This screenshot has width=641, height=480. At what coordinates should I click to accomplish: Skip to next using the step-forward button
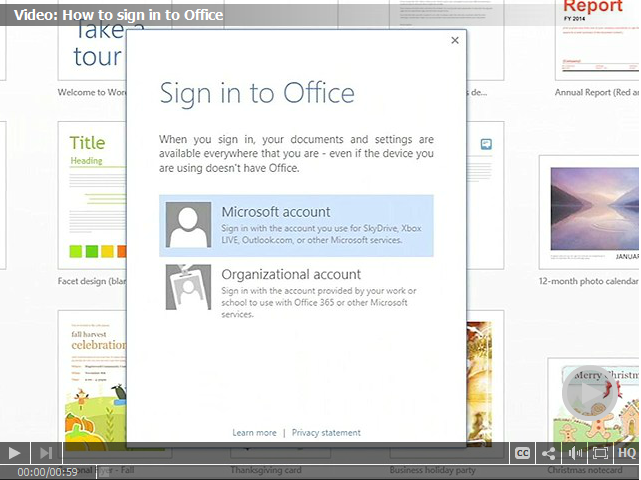pyautogui.click(x=46, y=453)
